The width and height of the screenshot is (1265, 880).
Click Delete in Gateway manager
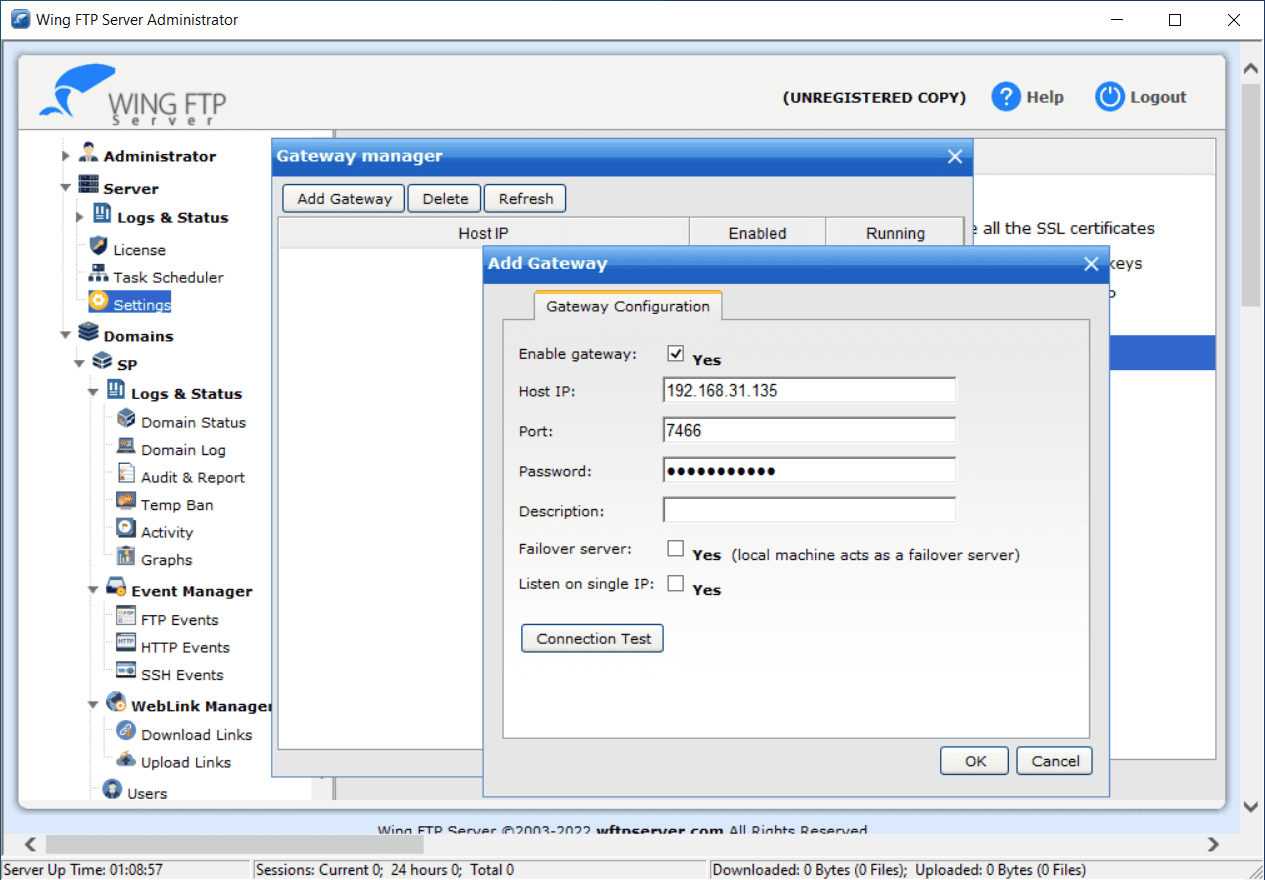click(445, 198)
